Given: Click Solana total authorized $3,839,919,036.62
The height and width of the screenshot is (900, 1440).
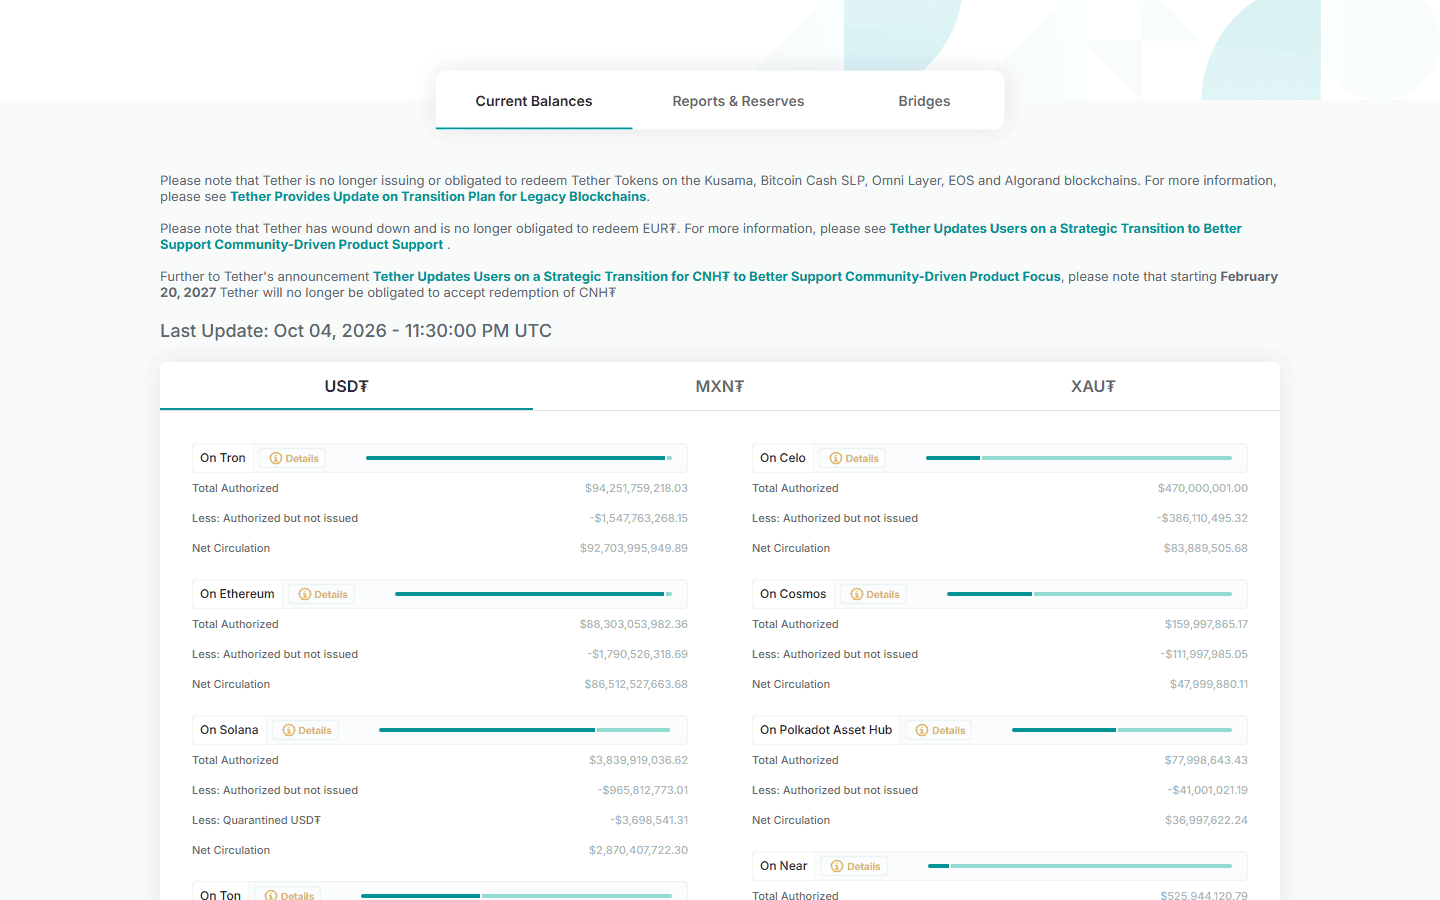Looking at the screenshot, I should [638, 760].
